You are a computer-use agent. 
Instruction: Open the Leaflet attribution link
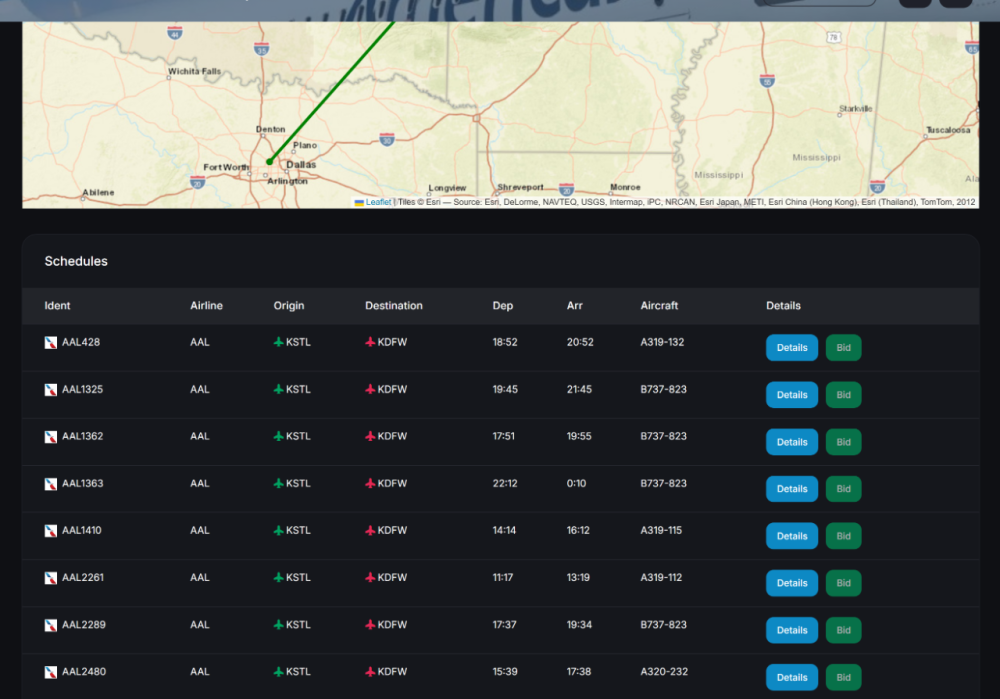(378, 202)
